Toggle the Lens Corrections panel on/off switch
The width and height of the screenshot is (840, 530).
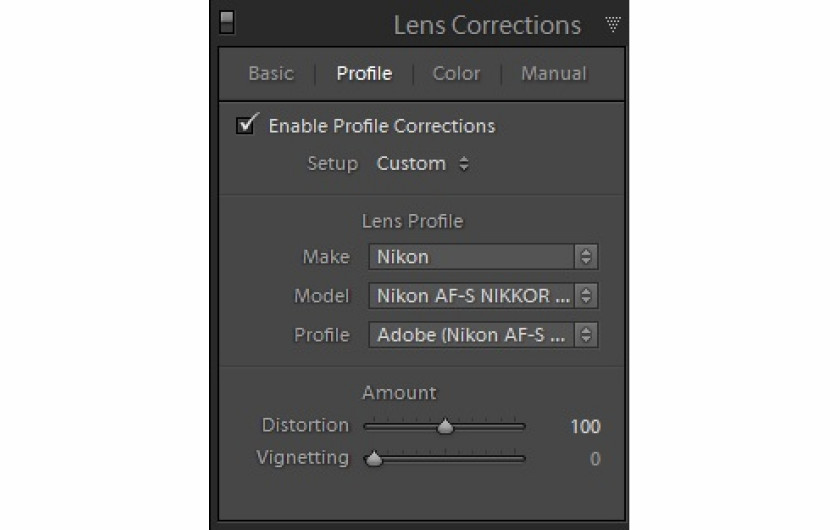pos(227,23)
